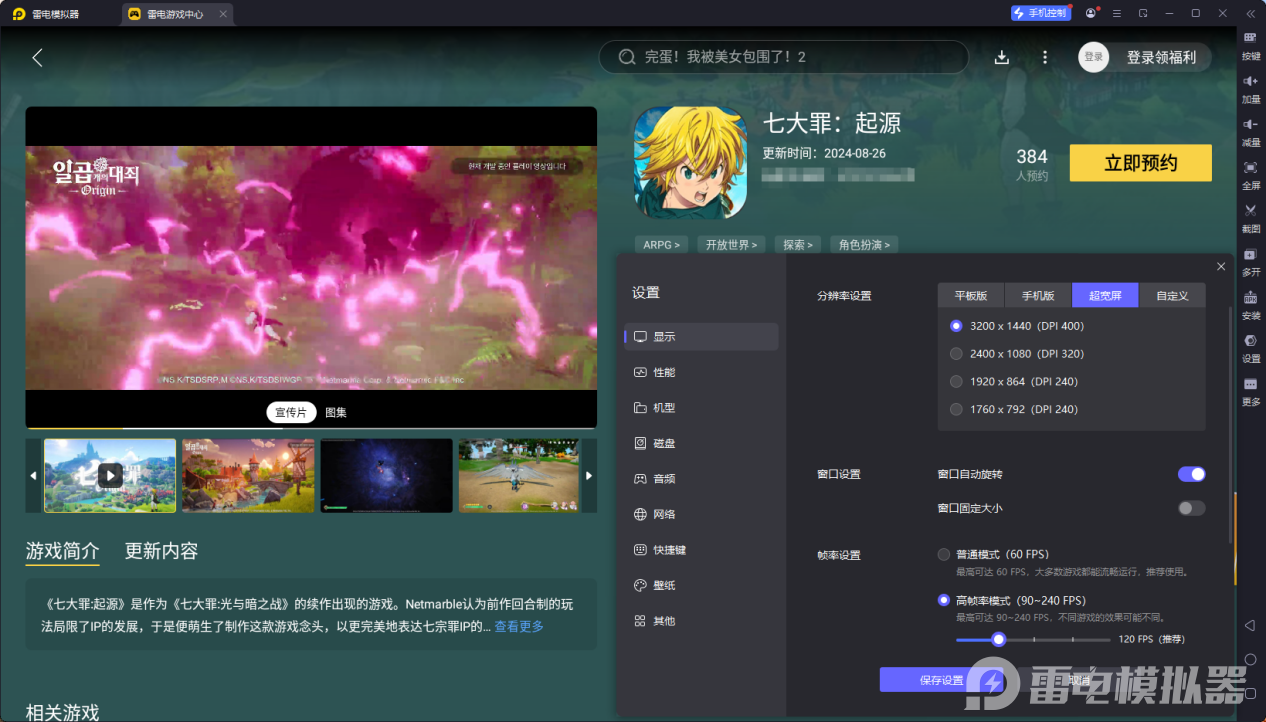
Task: Open 快捷键 settings category
Action: [x=701, y=550]
